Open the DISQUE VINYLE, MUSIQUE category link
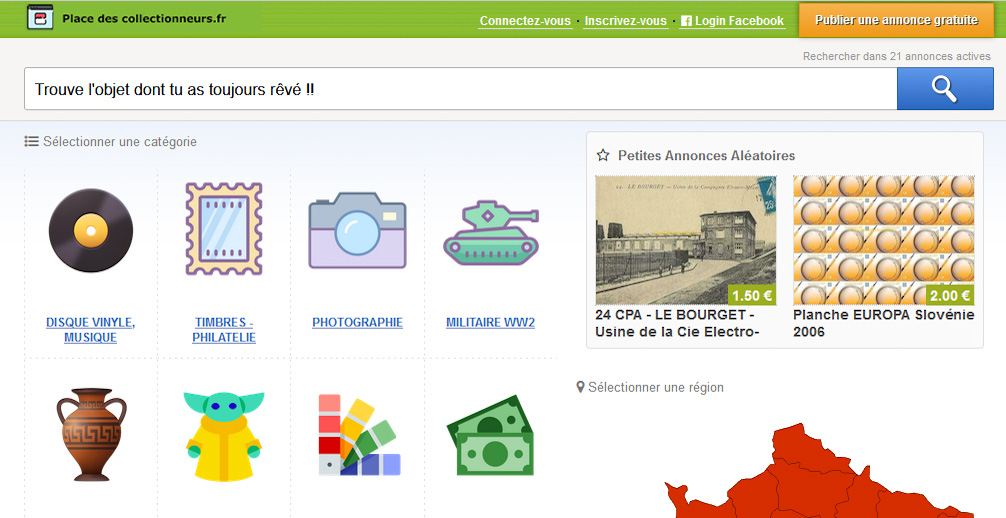Viewport: 1006px width, 518px height. (x=90, y=330)
